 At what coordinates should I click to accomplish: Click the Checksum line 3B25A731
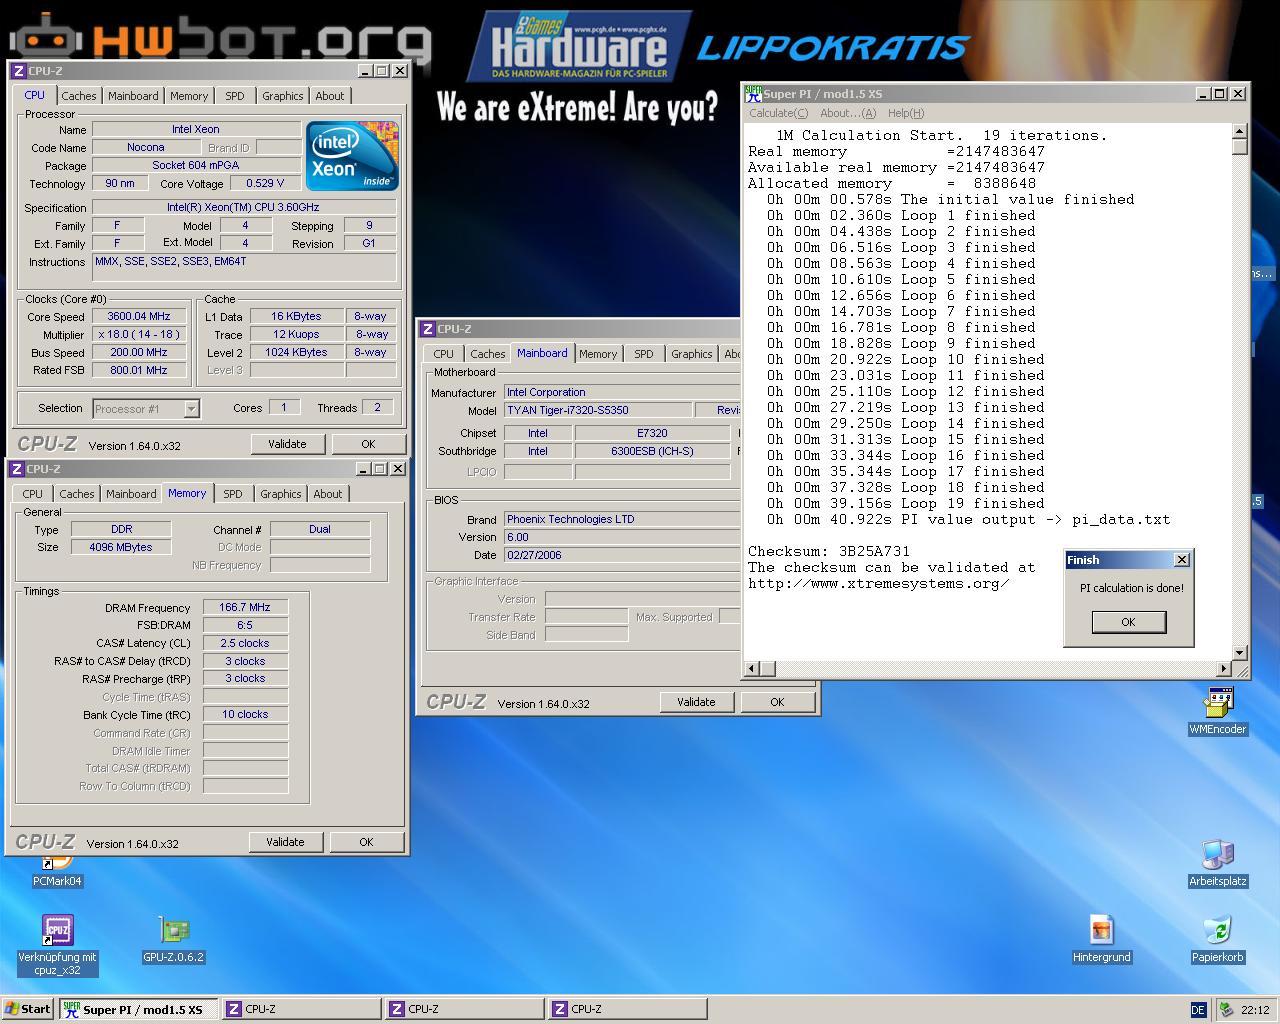click(x=829, y=551)
